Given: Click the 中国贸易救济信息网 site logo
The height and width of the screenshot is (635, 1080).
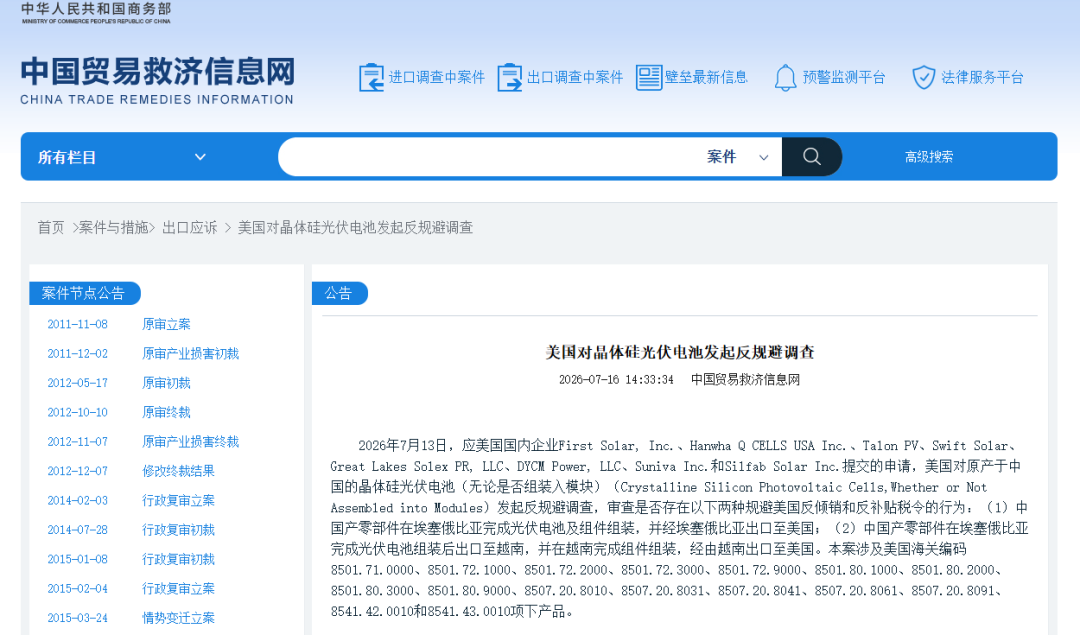Looking at the screenshot, I should (158, 81).
